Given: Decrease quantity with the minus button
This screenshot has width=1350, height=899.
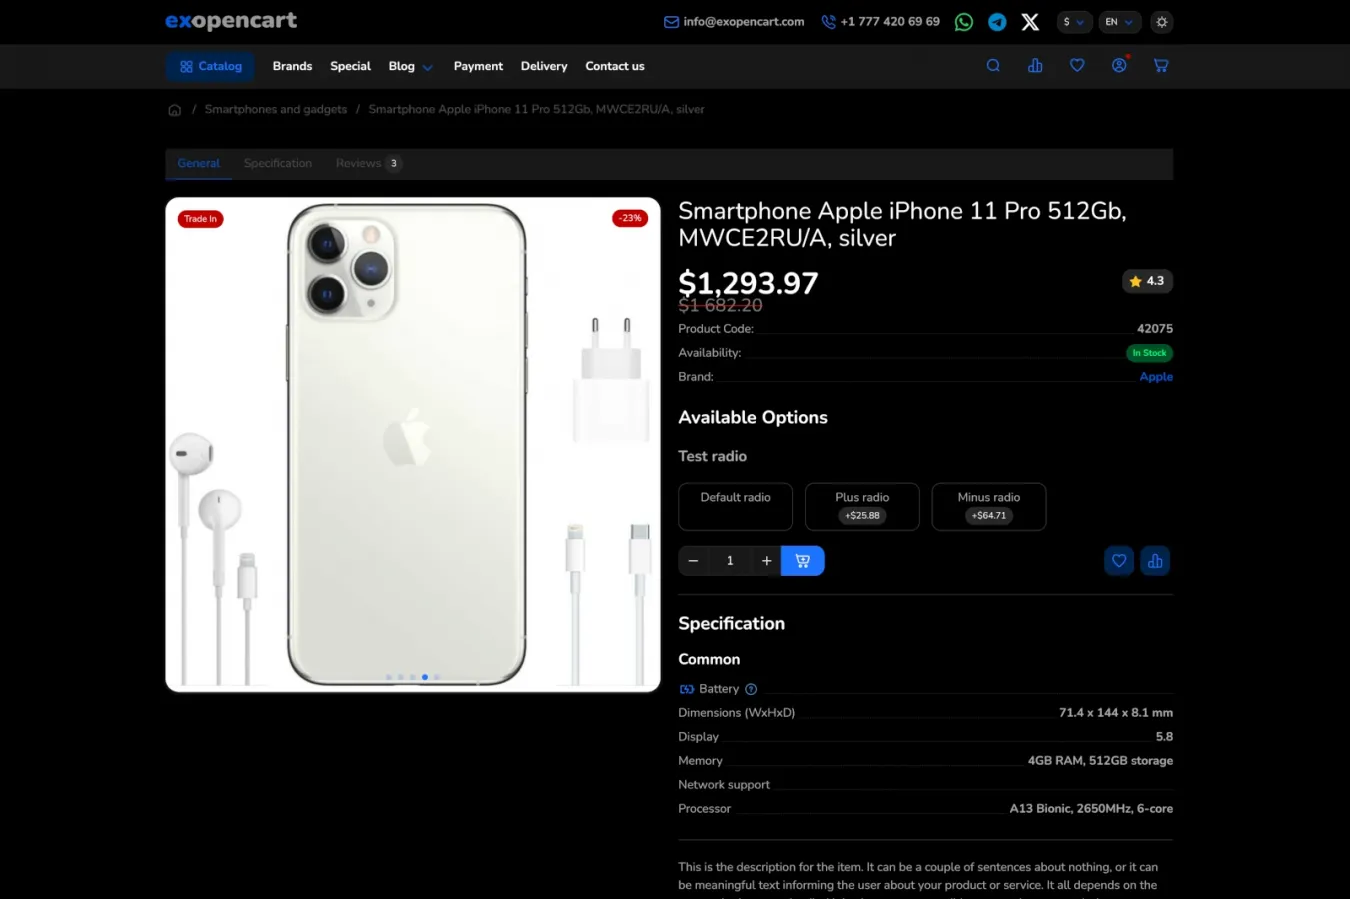Looking at the screenshot, I should (x=693, y=561).
